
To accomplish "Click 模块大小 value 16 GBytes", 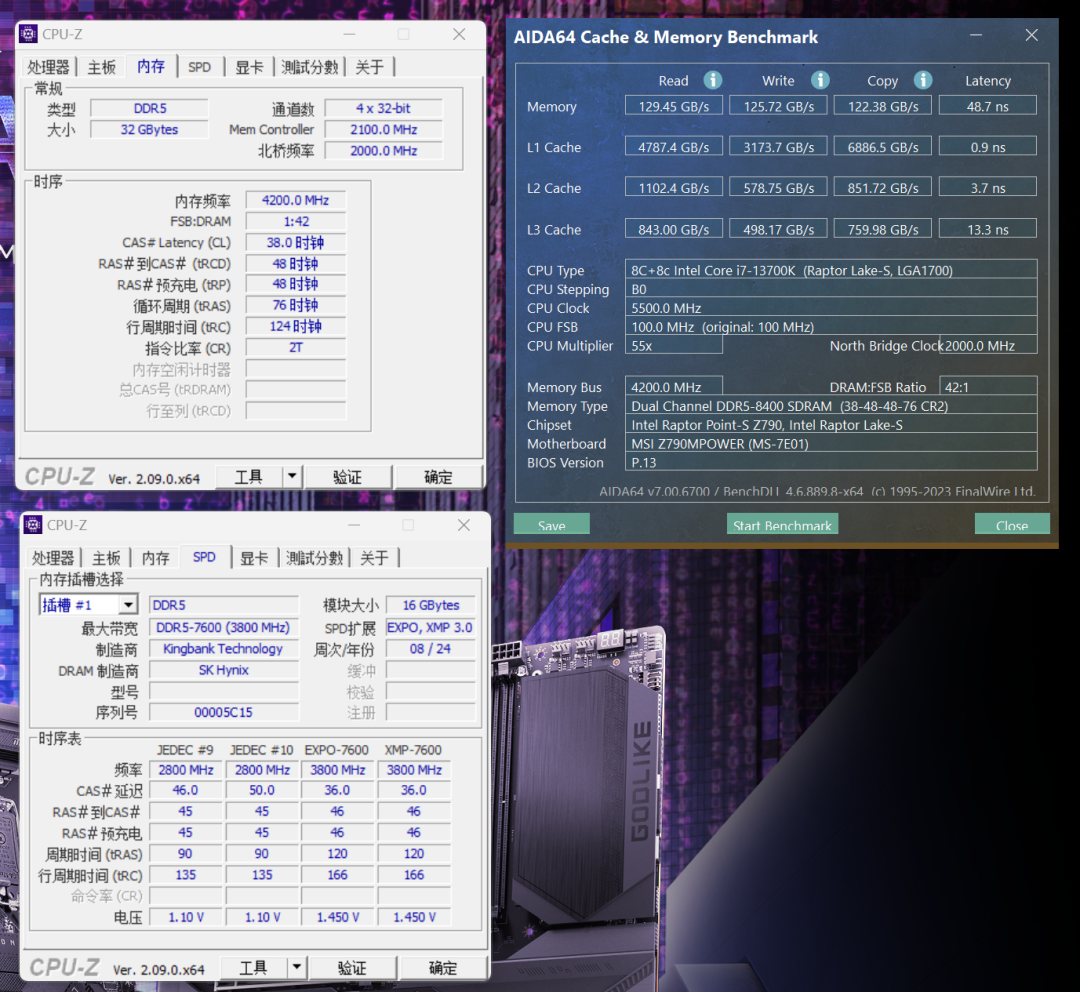I will (430, 605).
